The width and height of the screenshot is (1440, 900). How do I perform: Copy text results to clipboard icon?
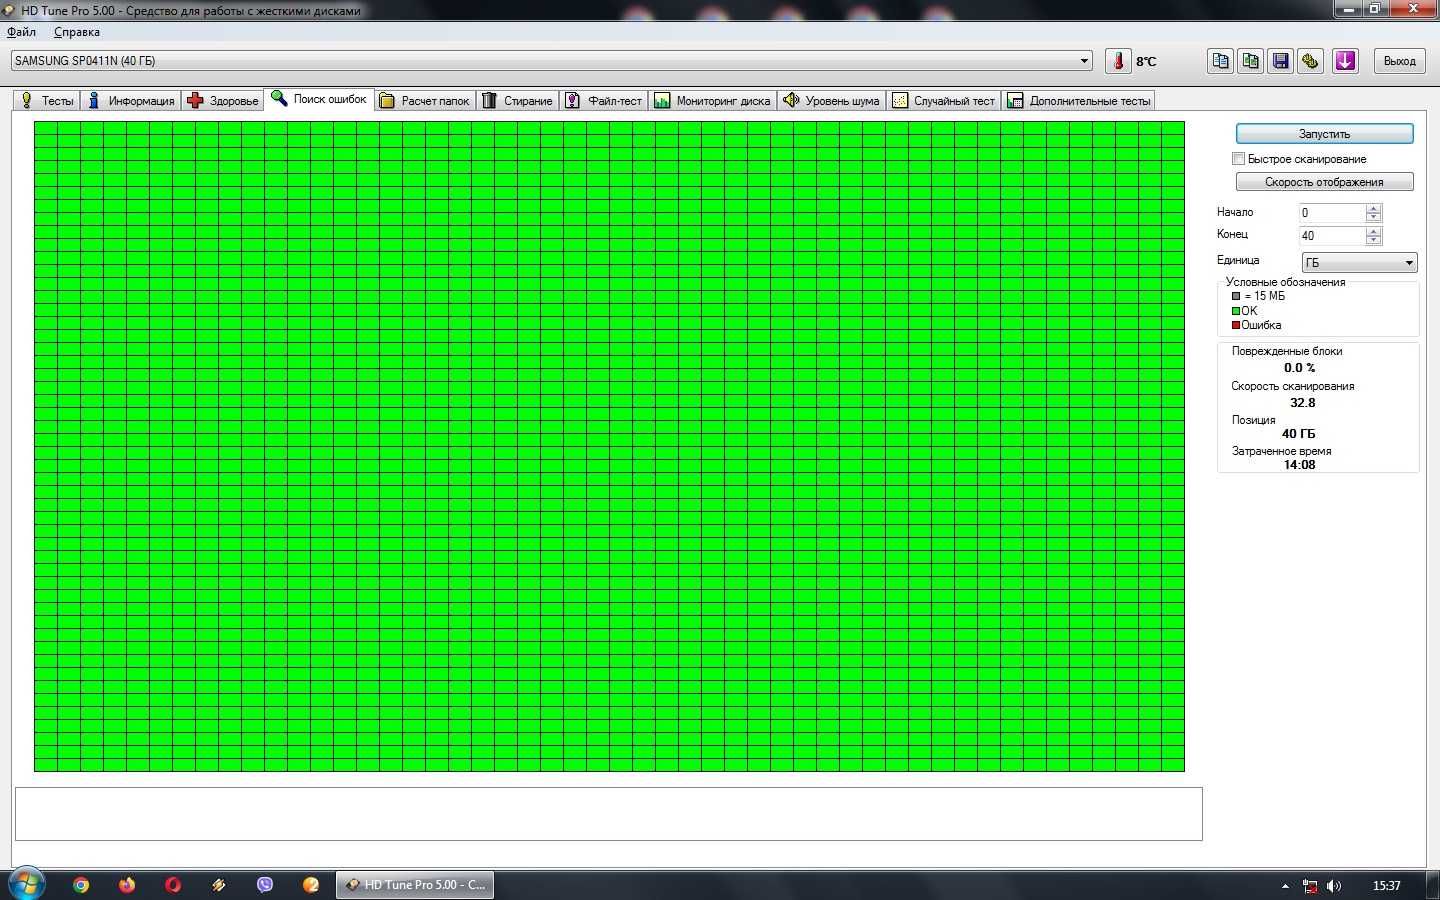click(1220, 61)
